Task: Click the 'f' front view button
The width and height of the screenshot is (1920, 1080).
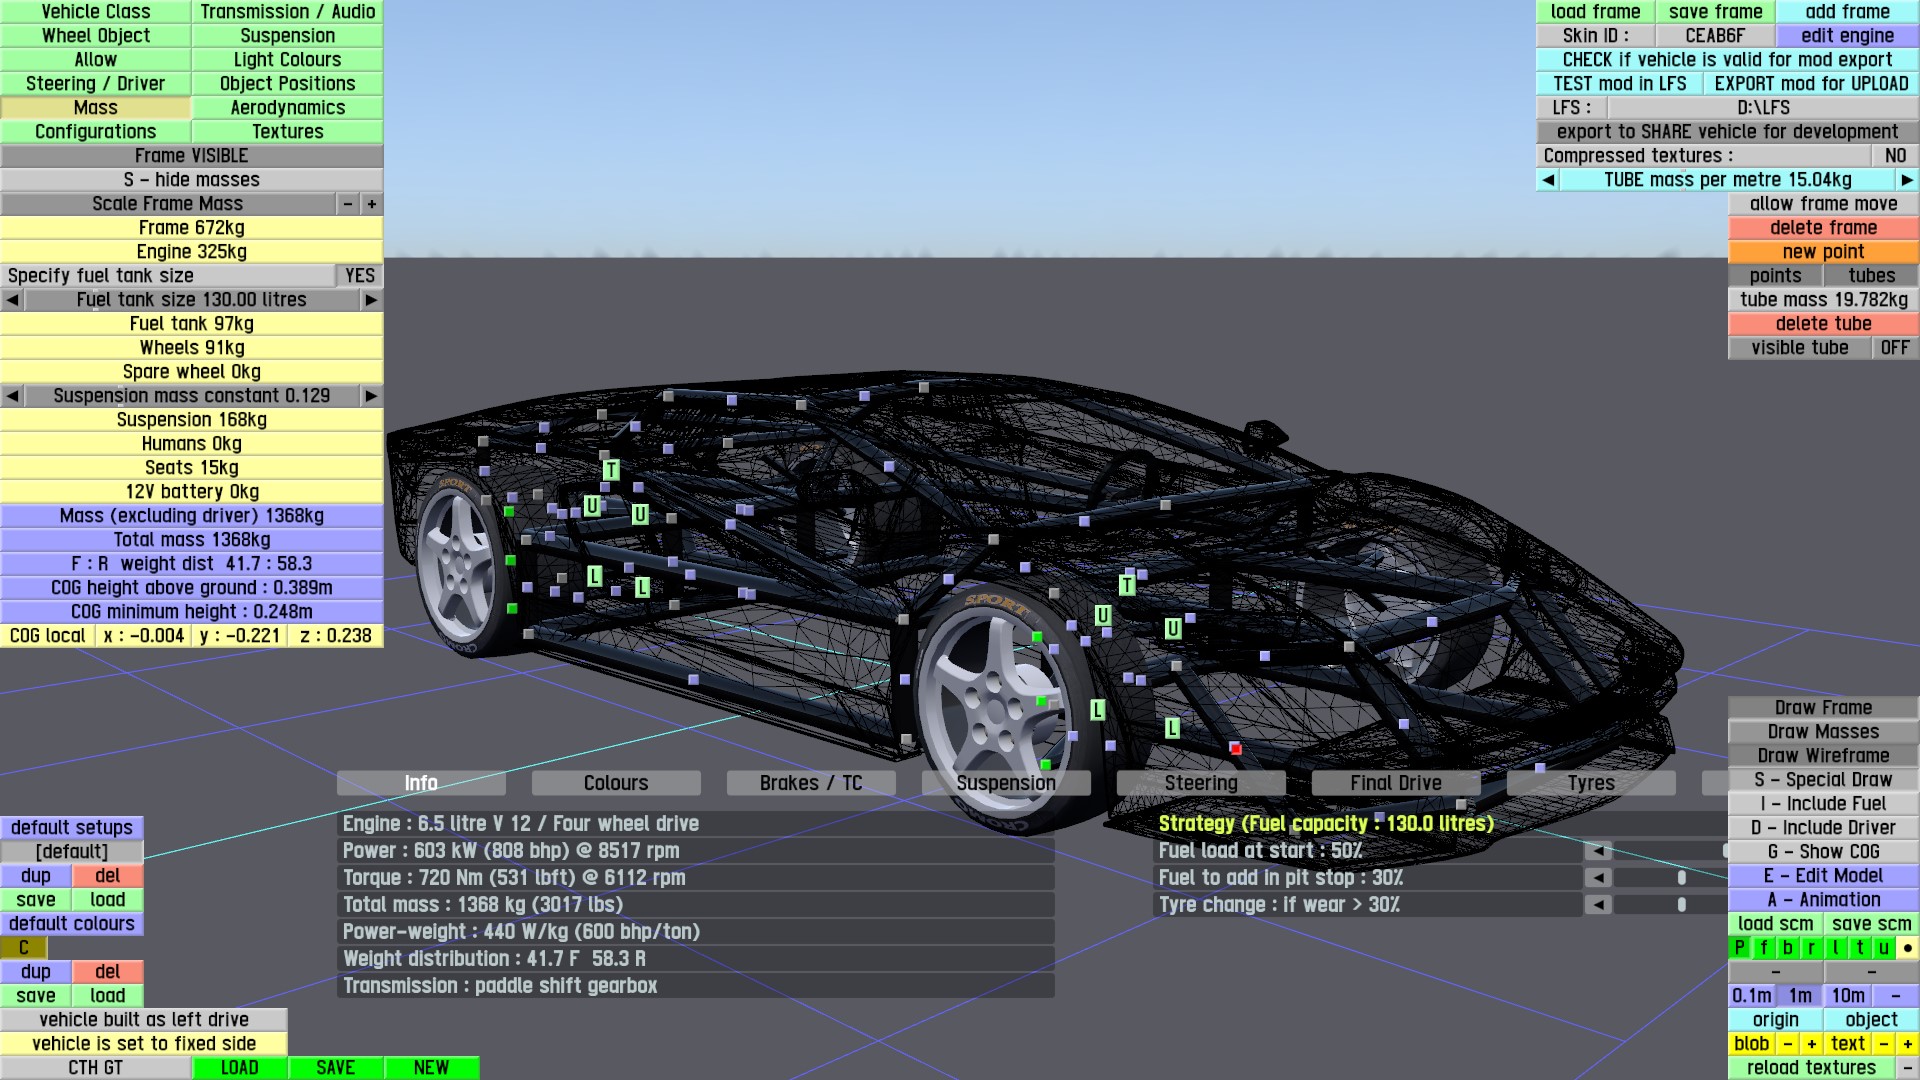Action: pos(1763,948)
